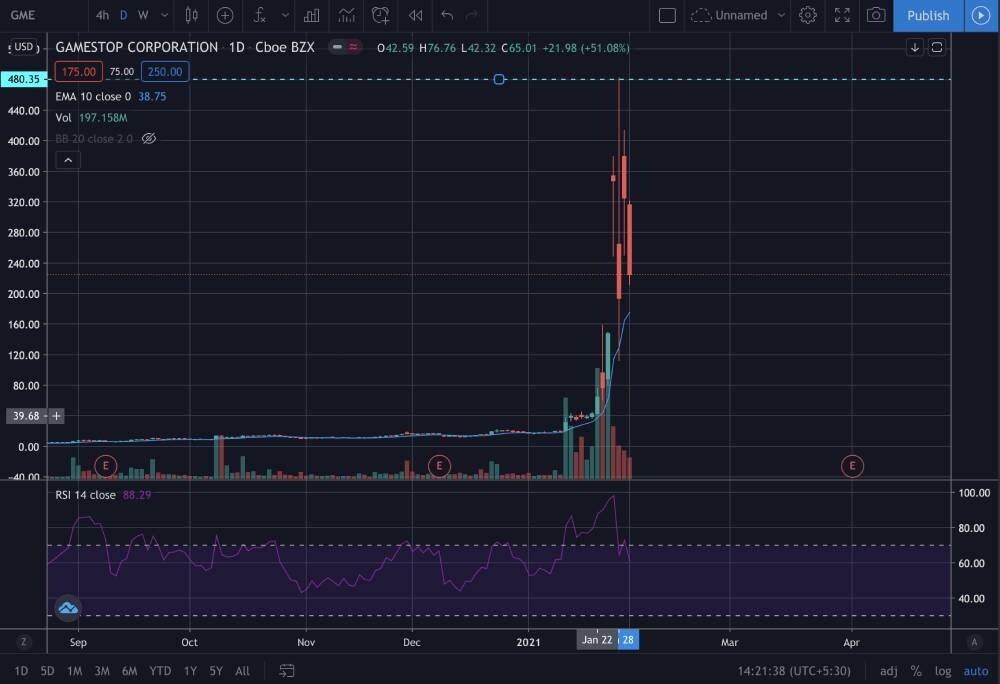
Task: Open the December earnings E marker
Action: coord(439,466)
